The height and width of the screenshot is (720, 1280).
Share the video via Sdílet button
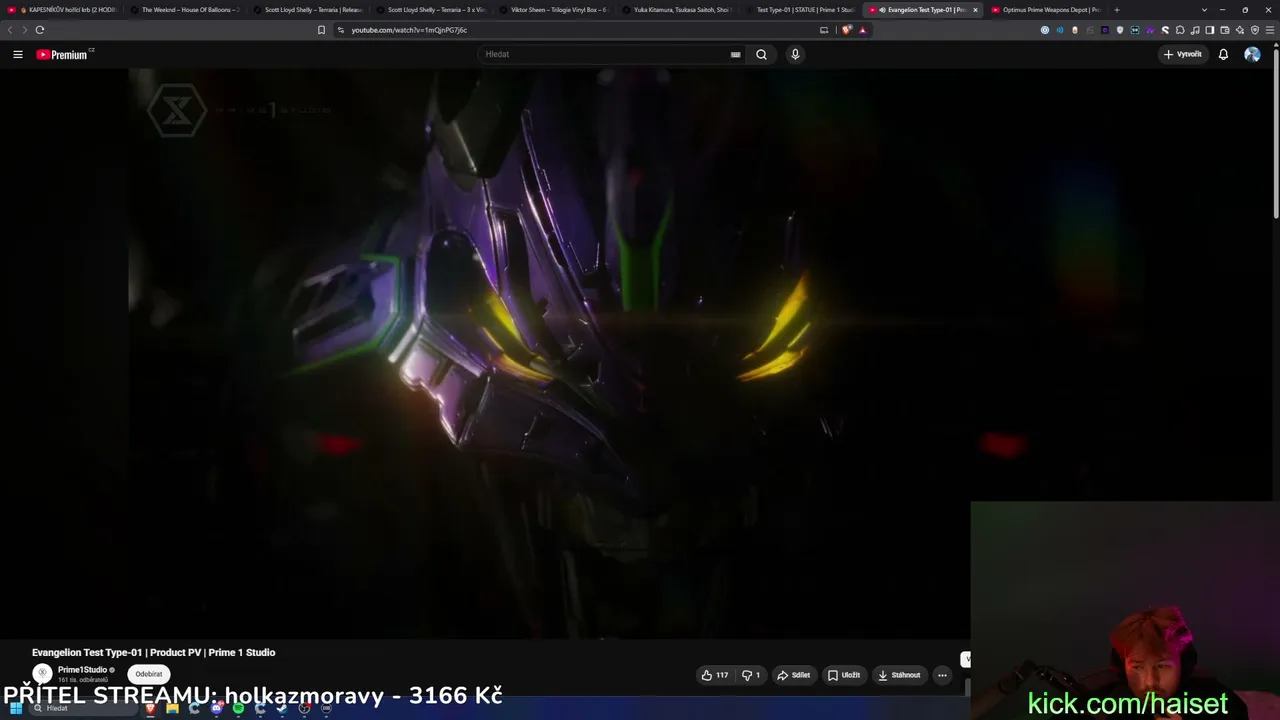pyautogui.click(x=794, y=675)
